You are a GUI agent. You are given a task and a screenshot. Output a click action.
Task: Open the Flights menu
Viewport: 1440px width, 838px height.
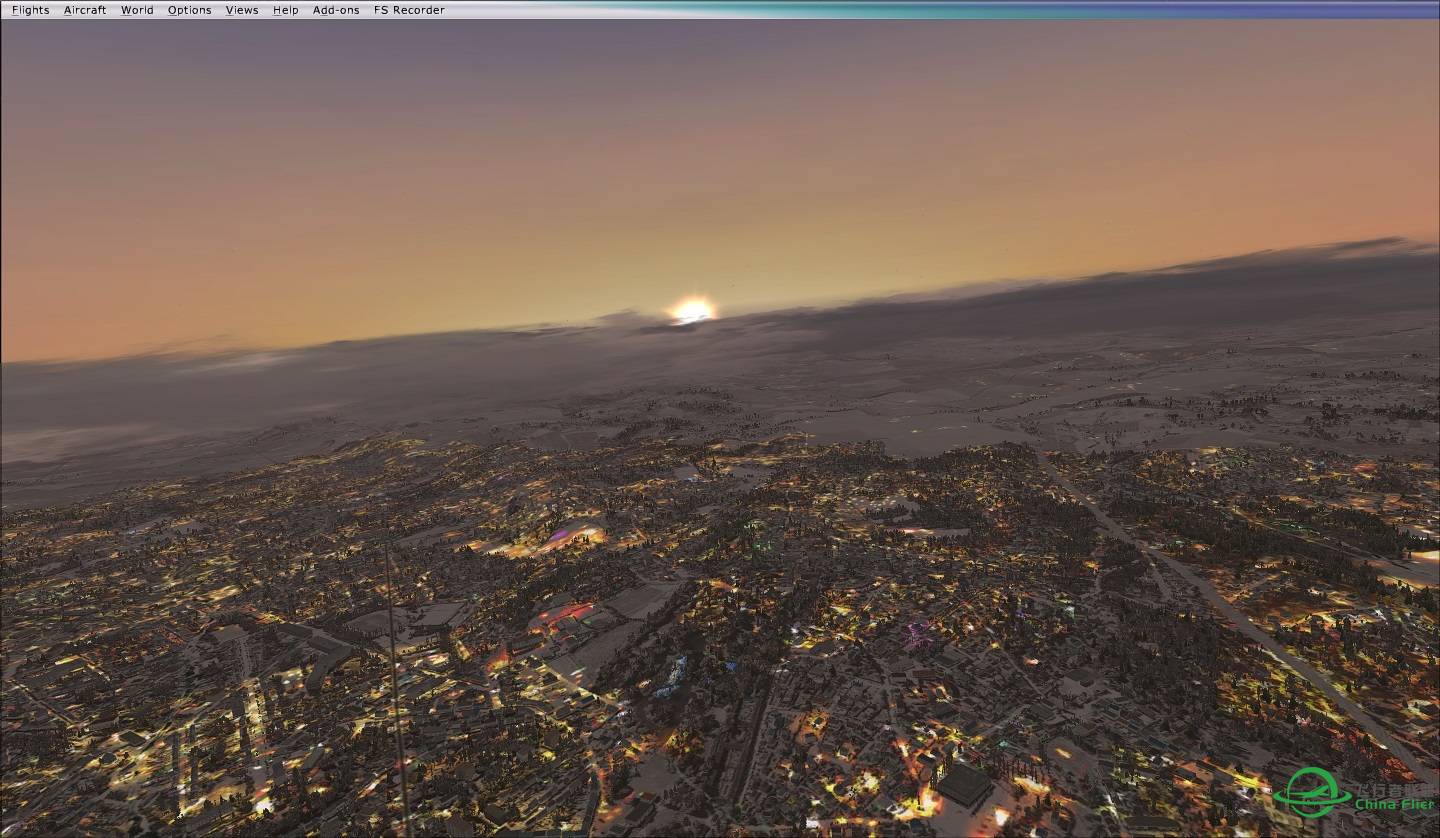coord(30,10)
